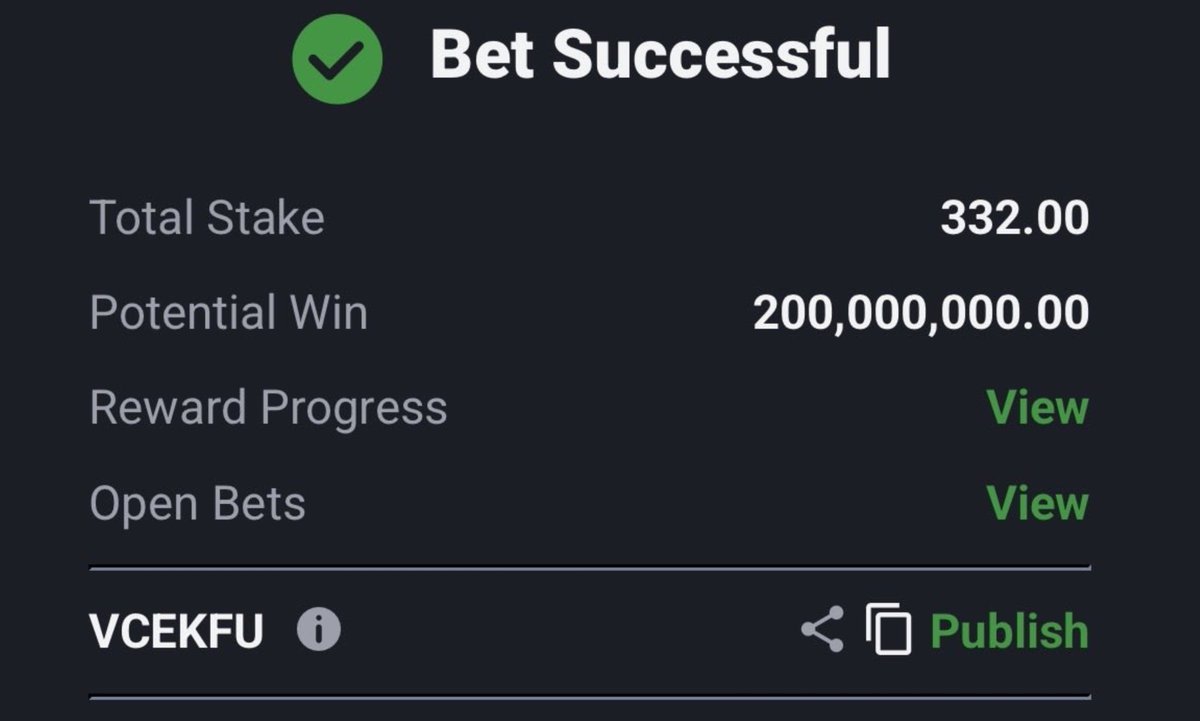
Task: Select the 332.00 stake amount
Action: 1014,218
